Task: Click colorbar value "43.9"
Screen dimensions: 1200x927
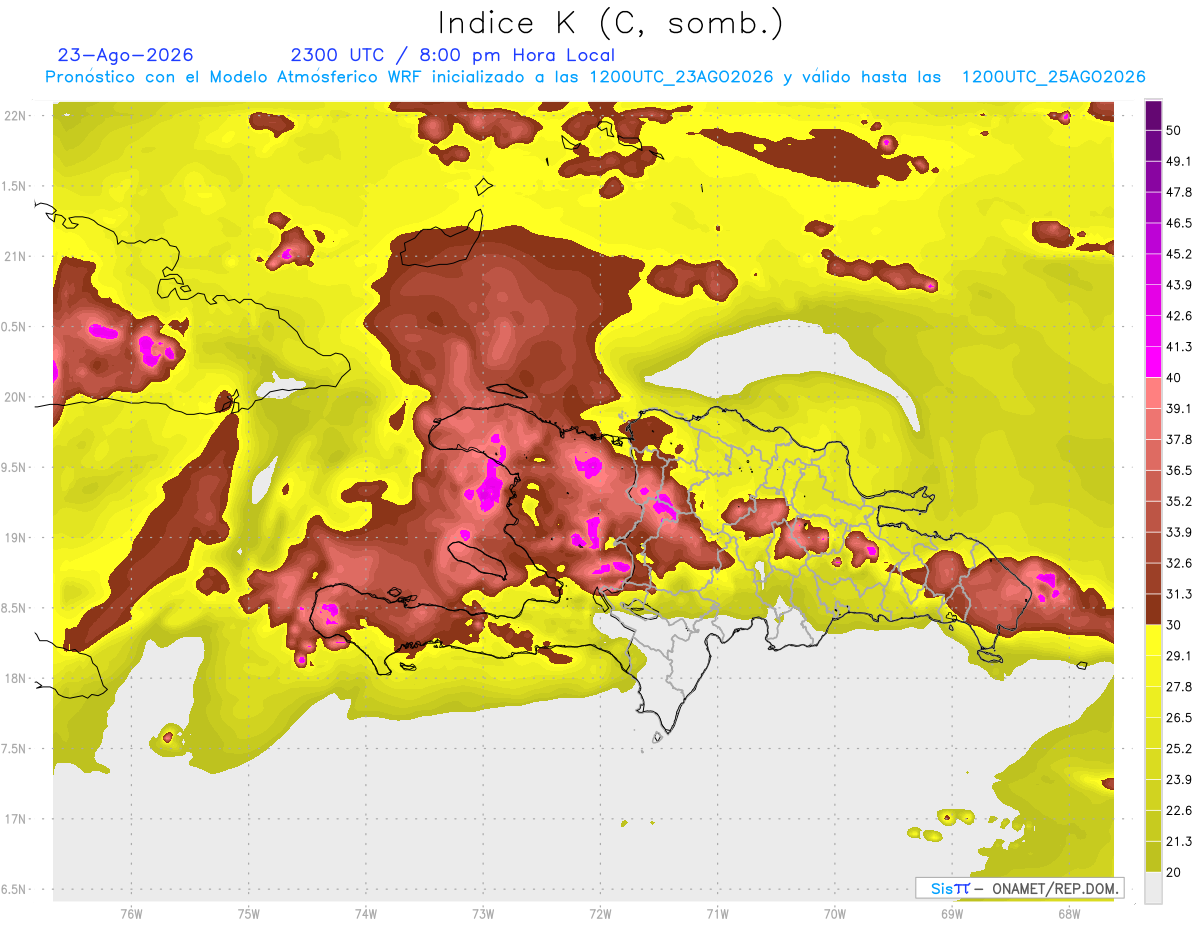Action: [x=1178, y=285]
